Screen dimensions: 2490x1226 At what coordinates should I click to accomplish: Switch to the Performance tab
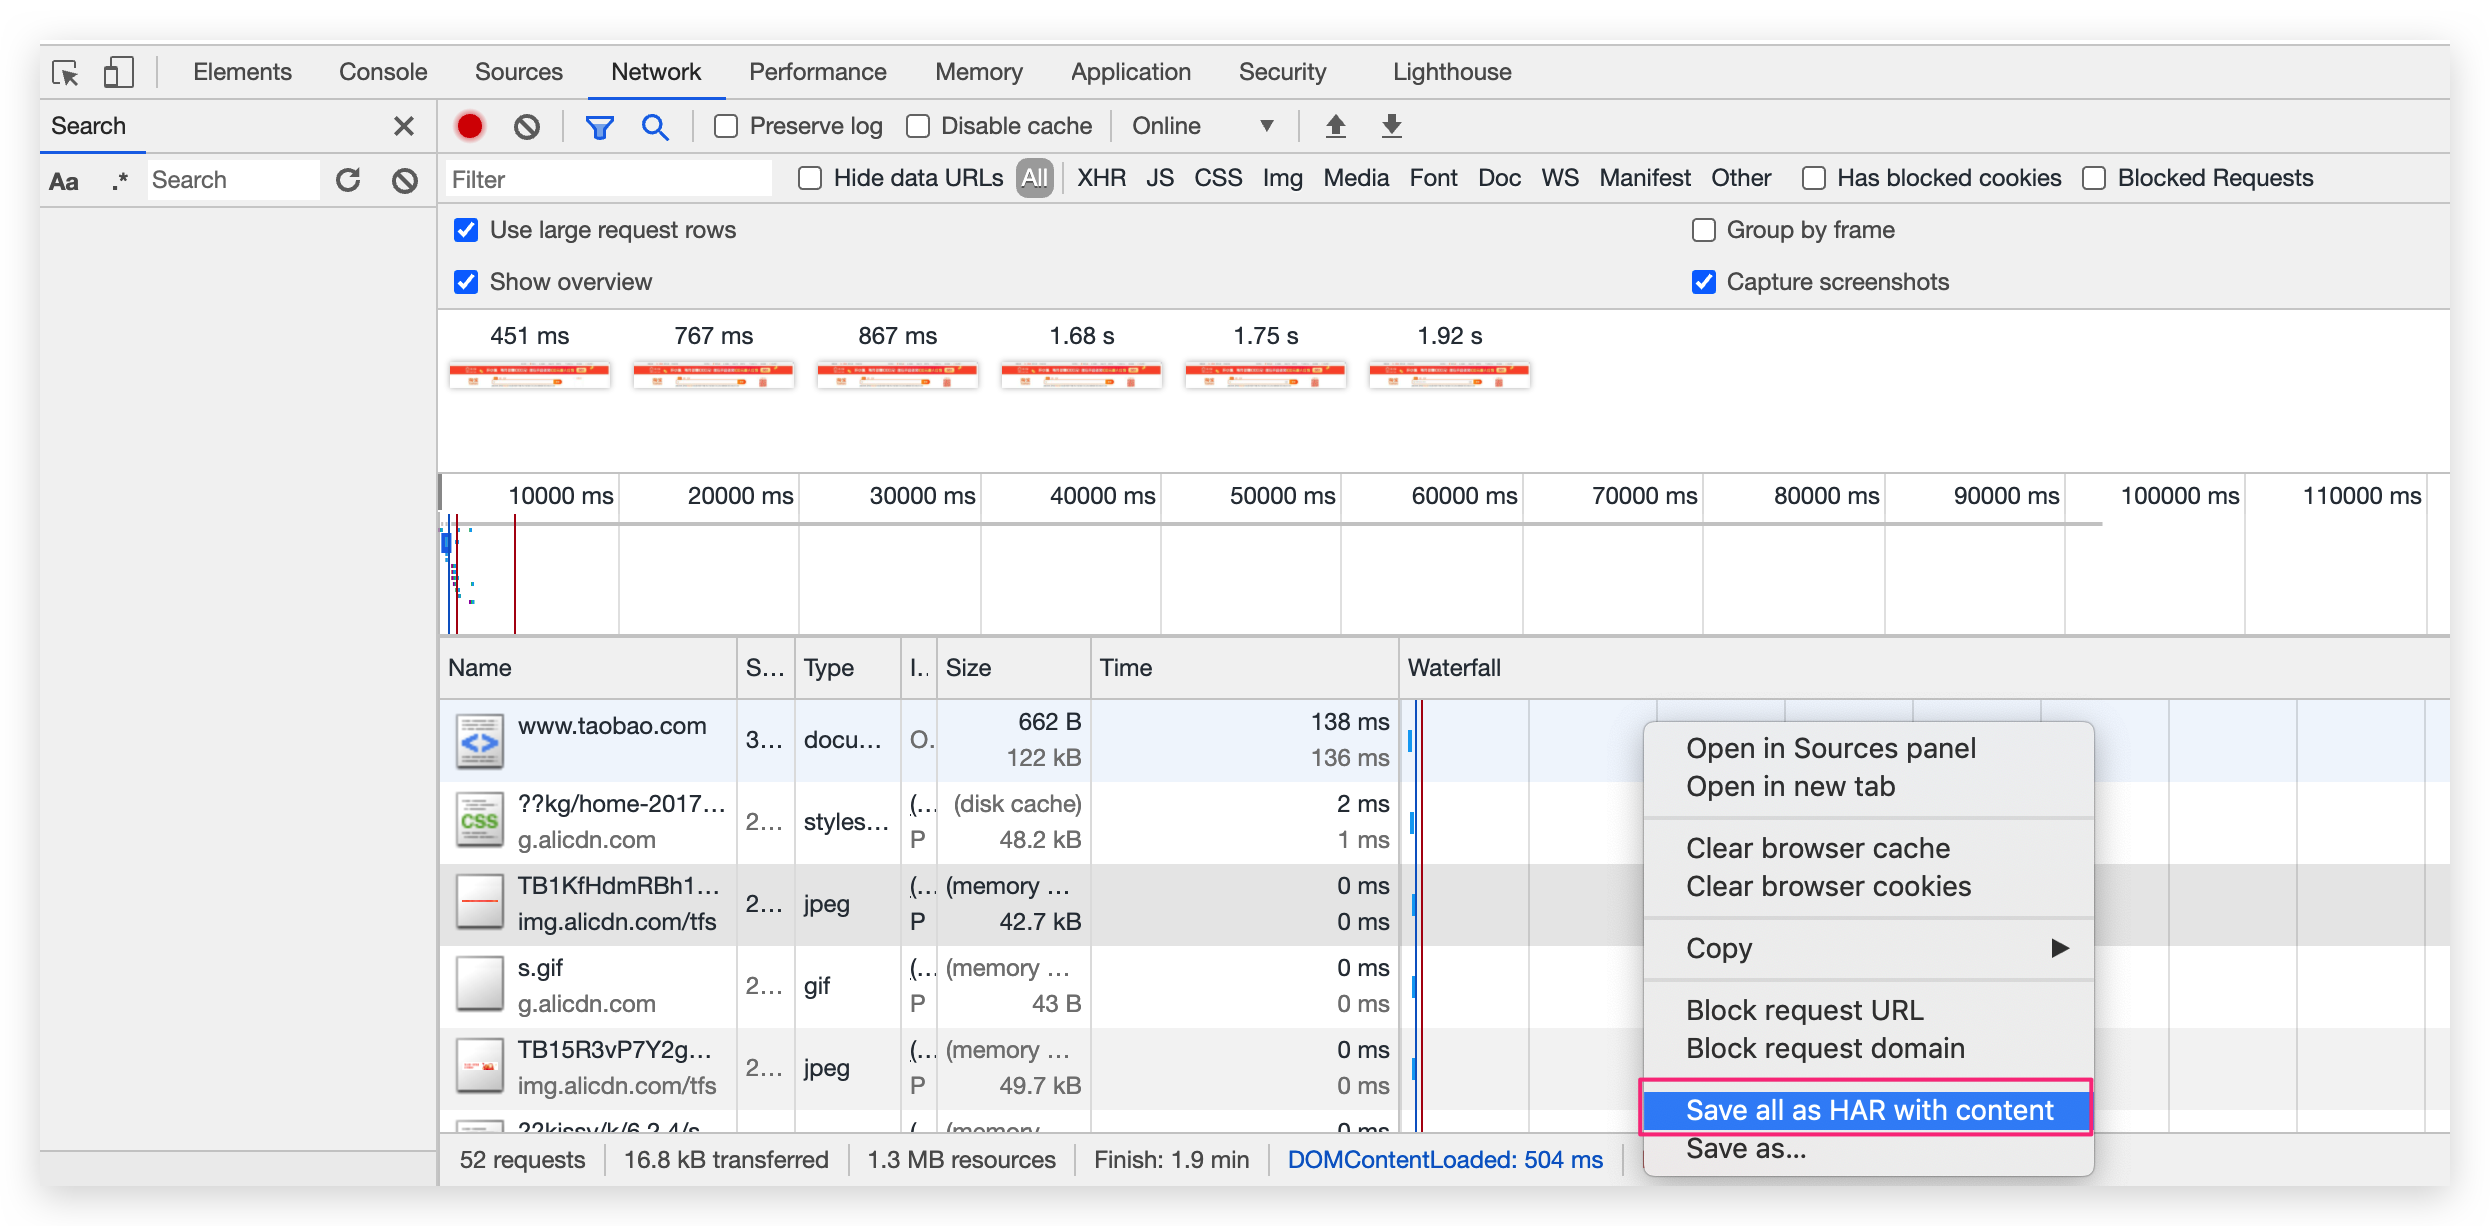point(817,72)
